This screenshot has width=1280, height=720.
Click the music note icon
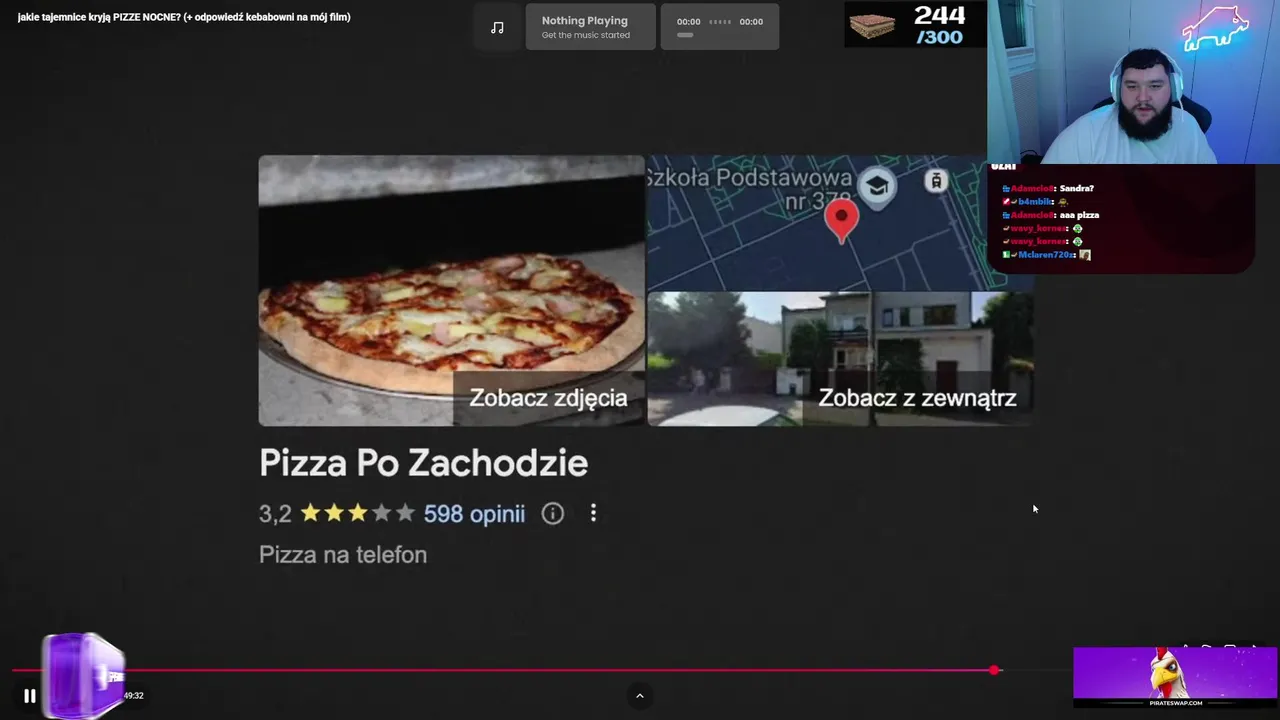point(497,27)
